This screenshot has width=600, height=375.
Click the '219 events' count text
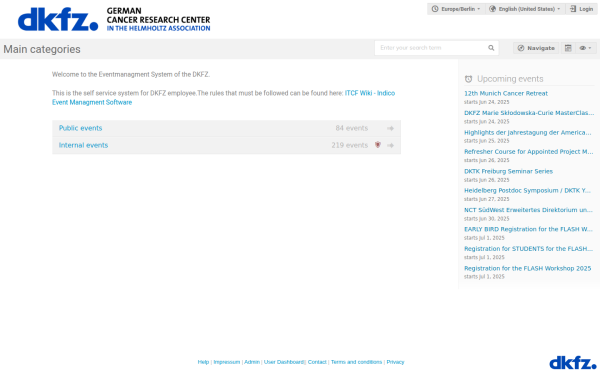pos(350,145)
